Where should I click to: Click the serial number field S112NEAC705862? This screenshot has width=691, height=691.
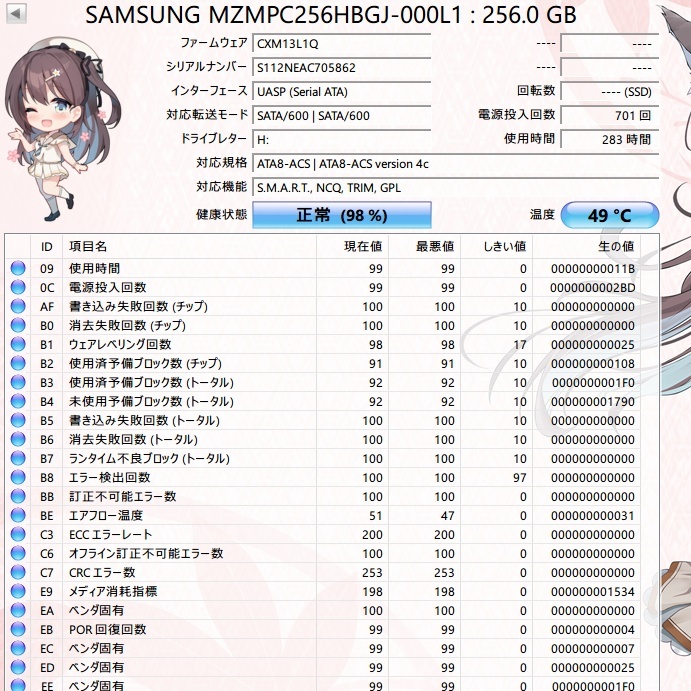(342, 67)
